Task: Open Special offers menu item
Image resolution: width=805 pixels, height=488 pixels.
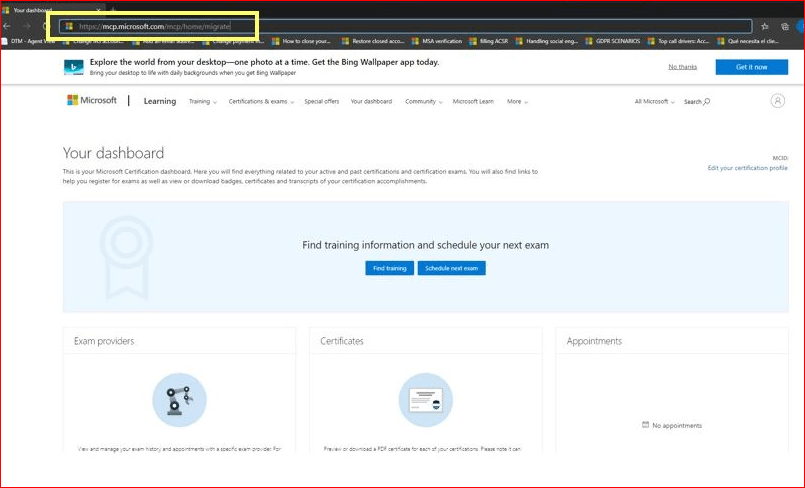Action: click(321, 102)
